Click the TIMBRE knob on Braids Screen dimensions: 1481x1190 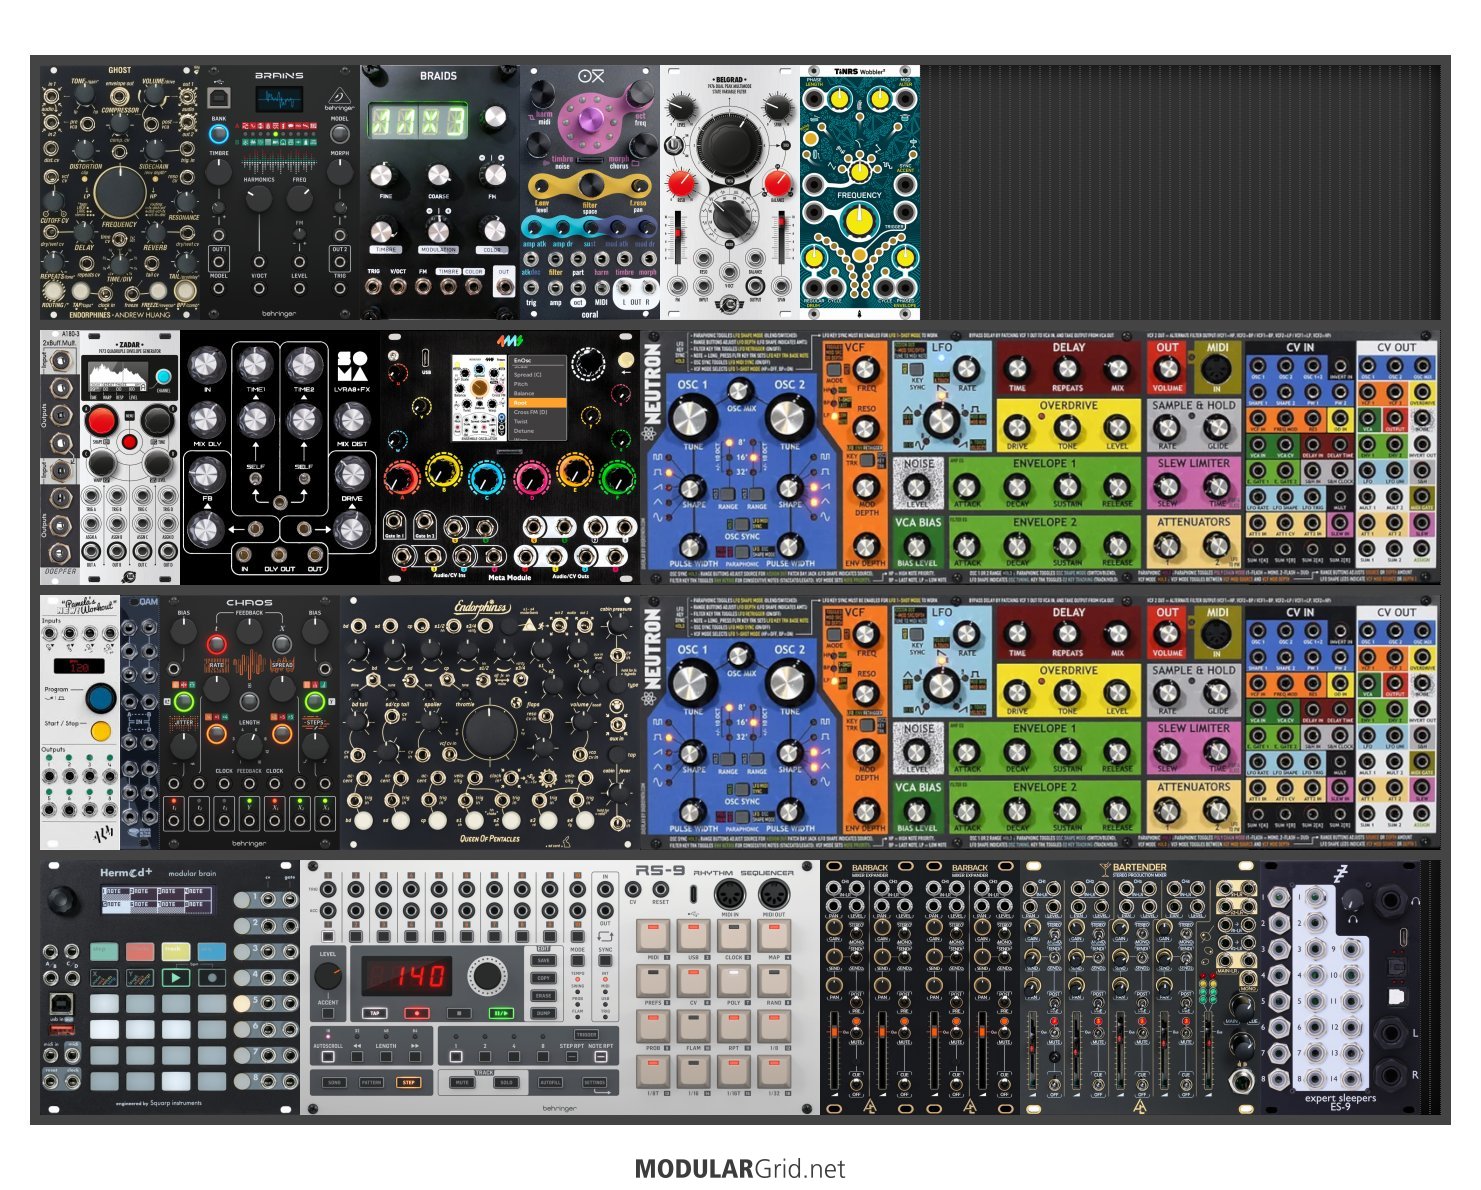pos(385,231)
